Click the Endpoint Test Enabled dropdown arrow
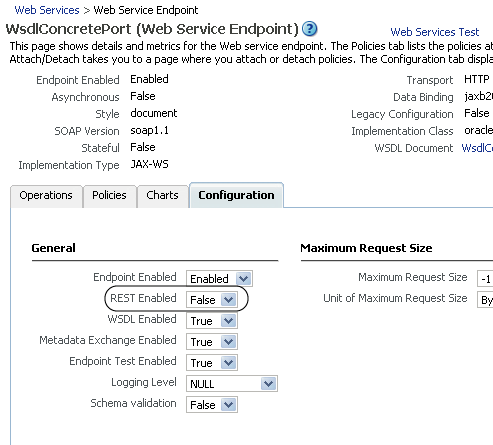Screen dimensions: 493x445 coord(229,363)
